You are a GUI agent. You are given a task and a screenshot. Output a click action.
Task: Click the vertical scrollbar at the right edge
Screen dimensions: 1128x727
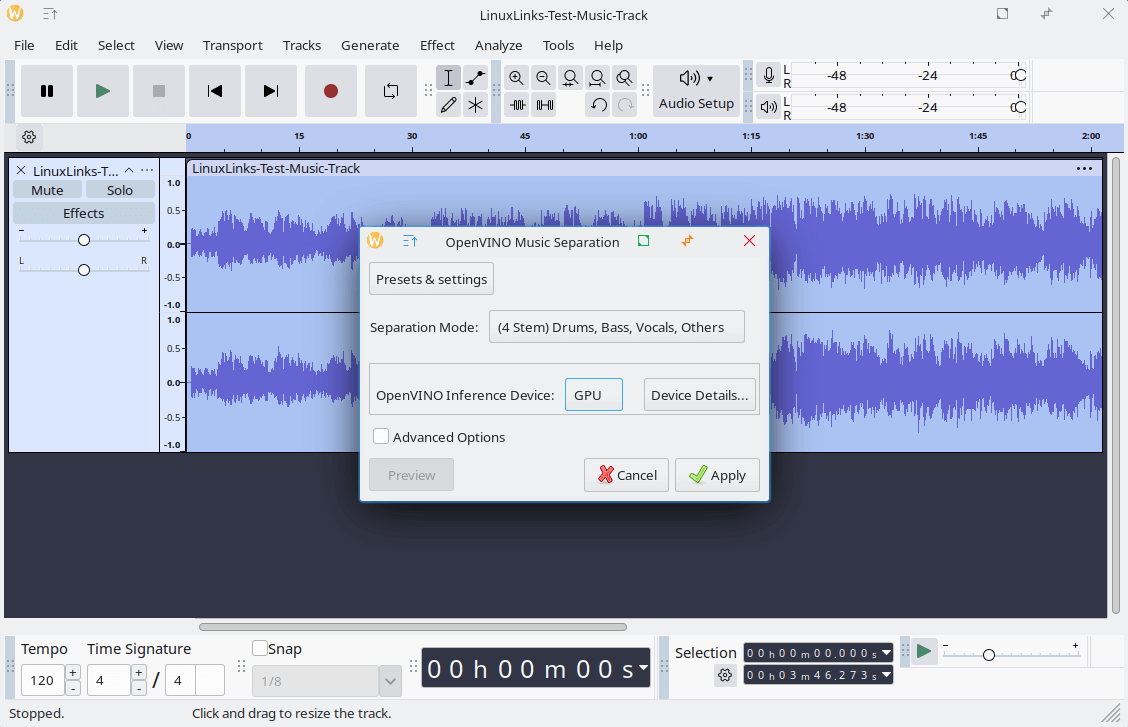(x=1116, y=385)
